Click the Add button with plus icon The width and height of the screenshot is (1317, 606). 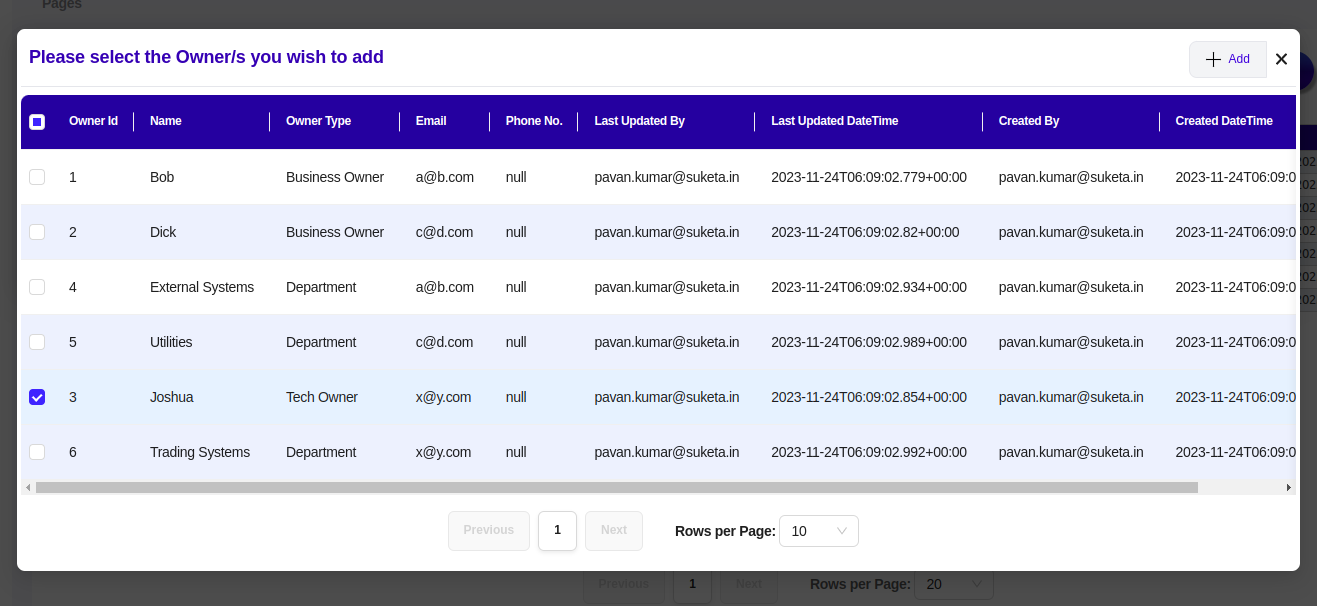[x=1228, y=59]
